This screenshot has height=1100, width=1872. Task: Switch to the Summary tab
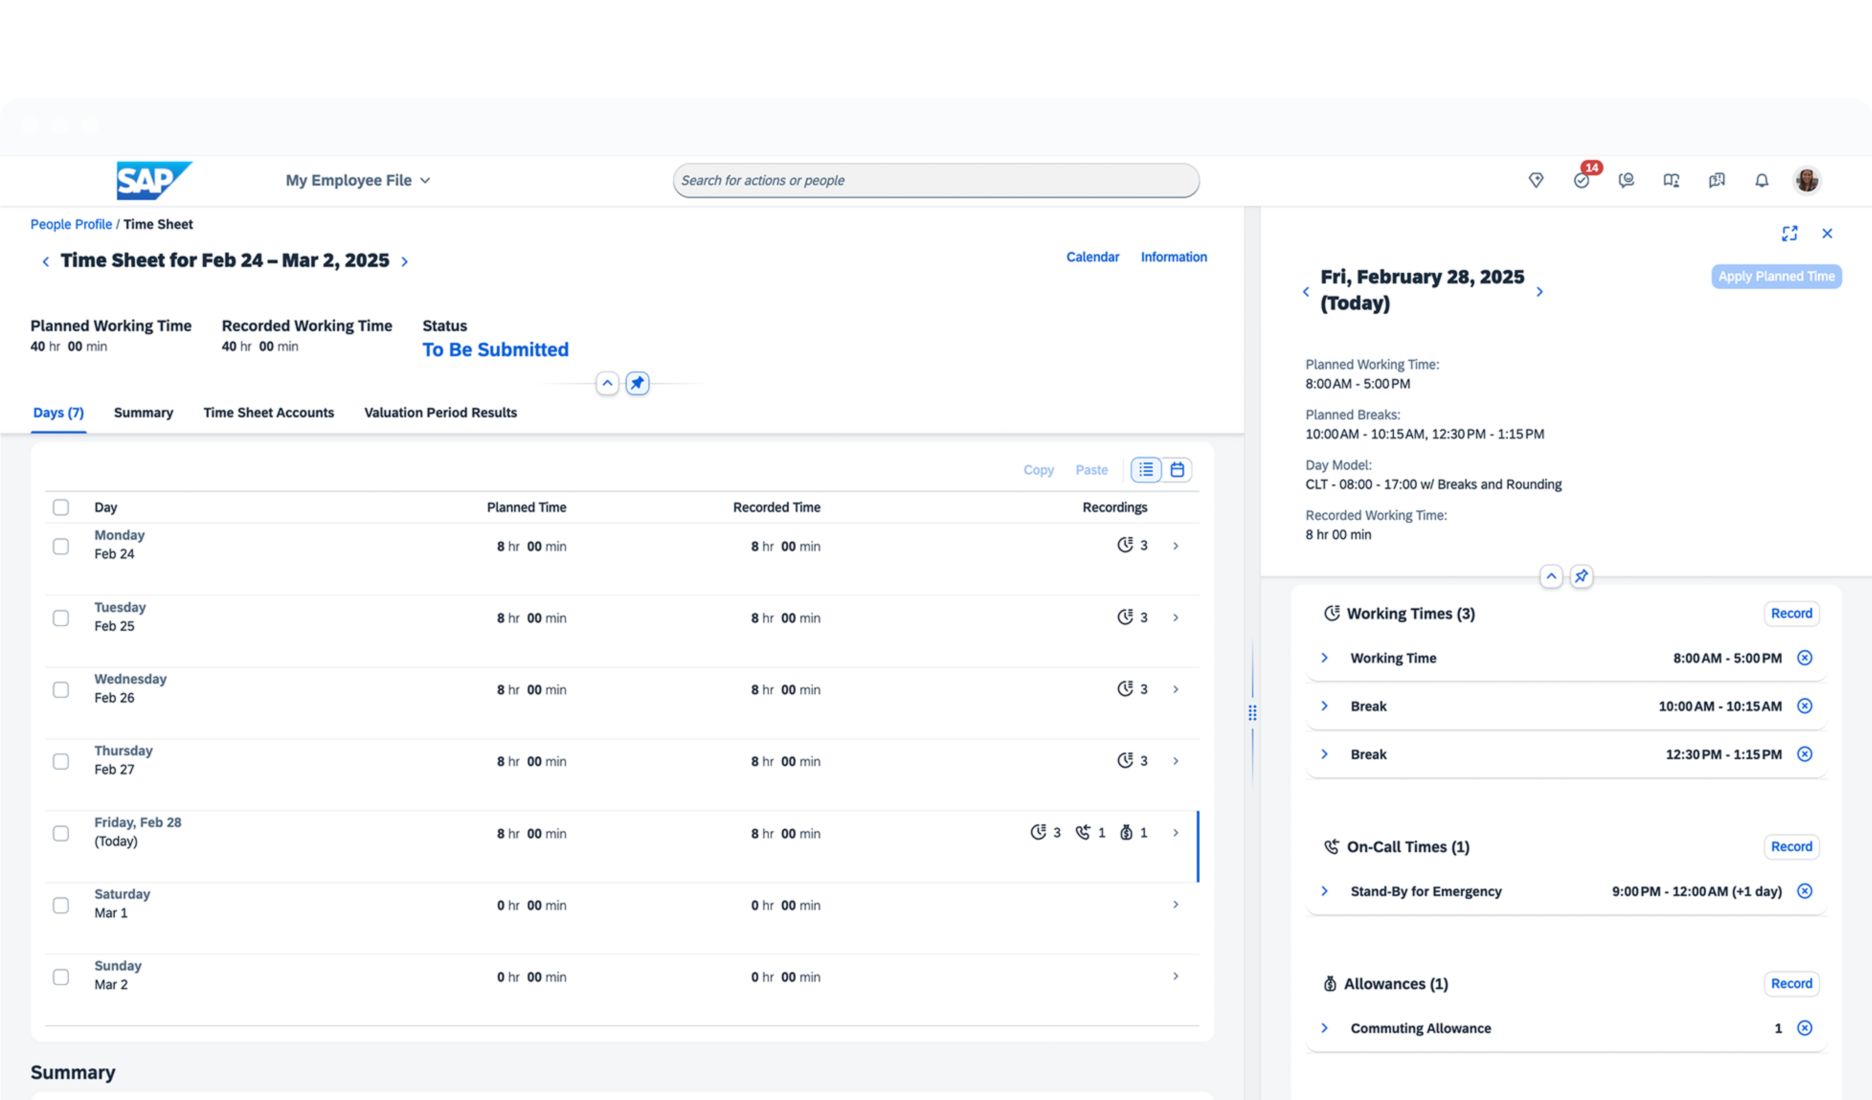click(143, 412)
